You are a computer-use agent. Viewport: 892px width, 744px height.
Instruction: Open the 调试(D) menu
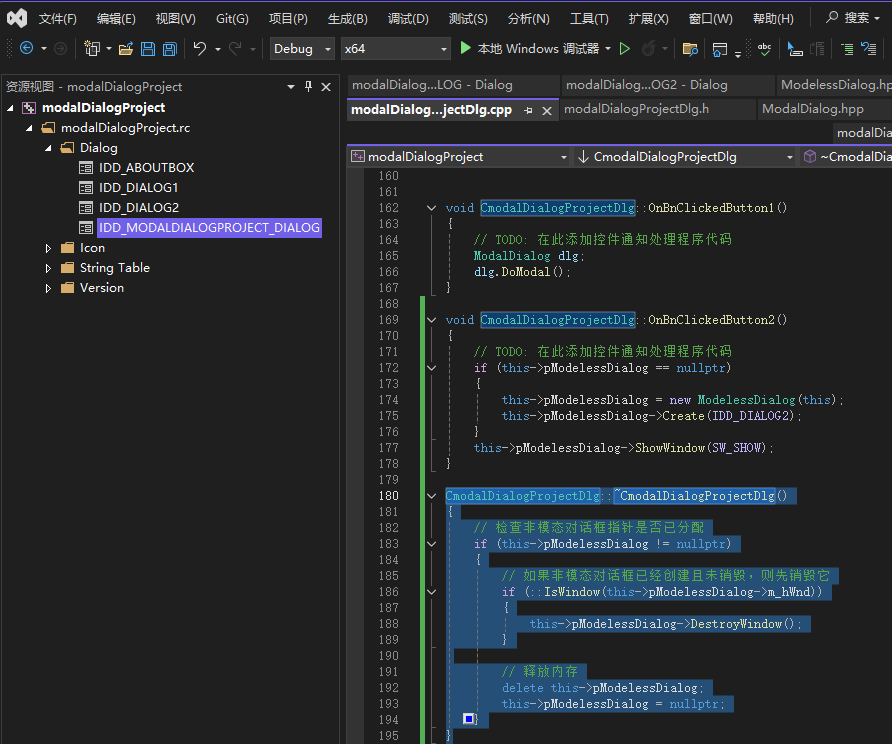407,18
